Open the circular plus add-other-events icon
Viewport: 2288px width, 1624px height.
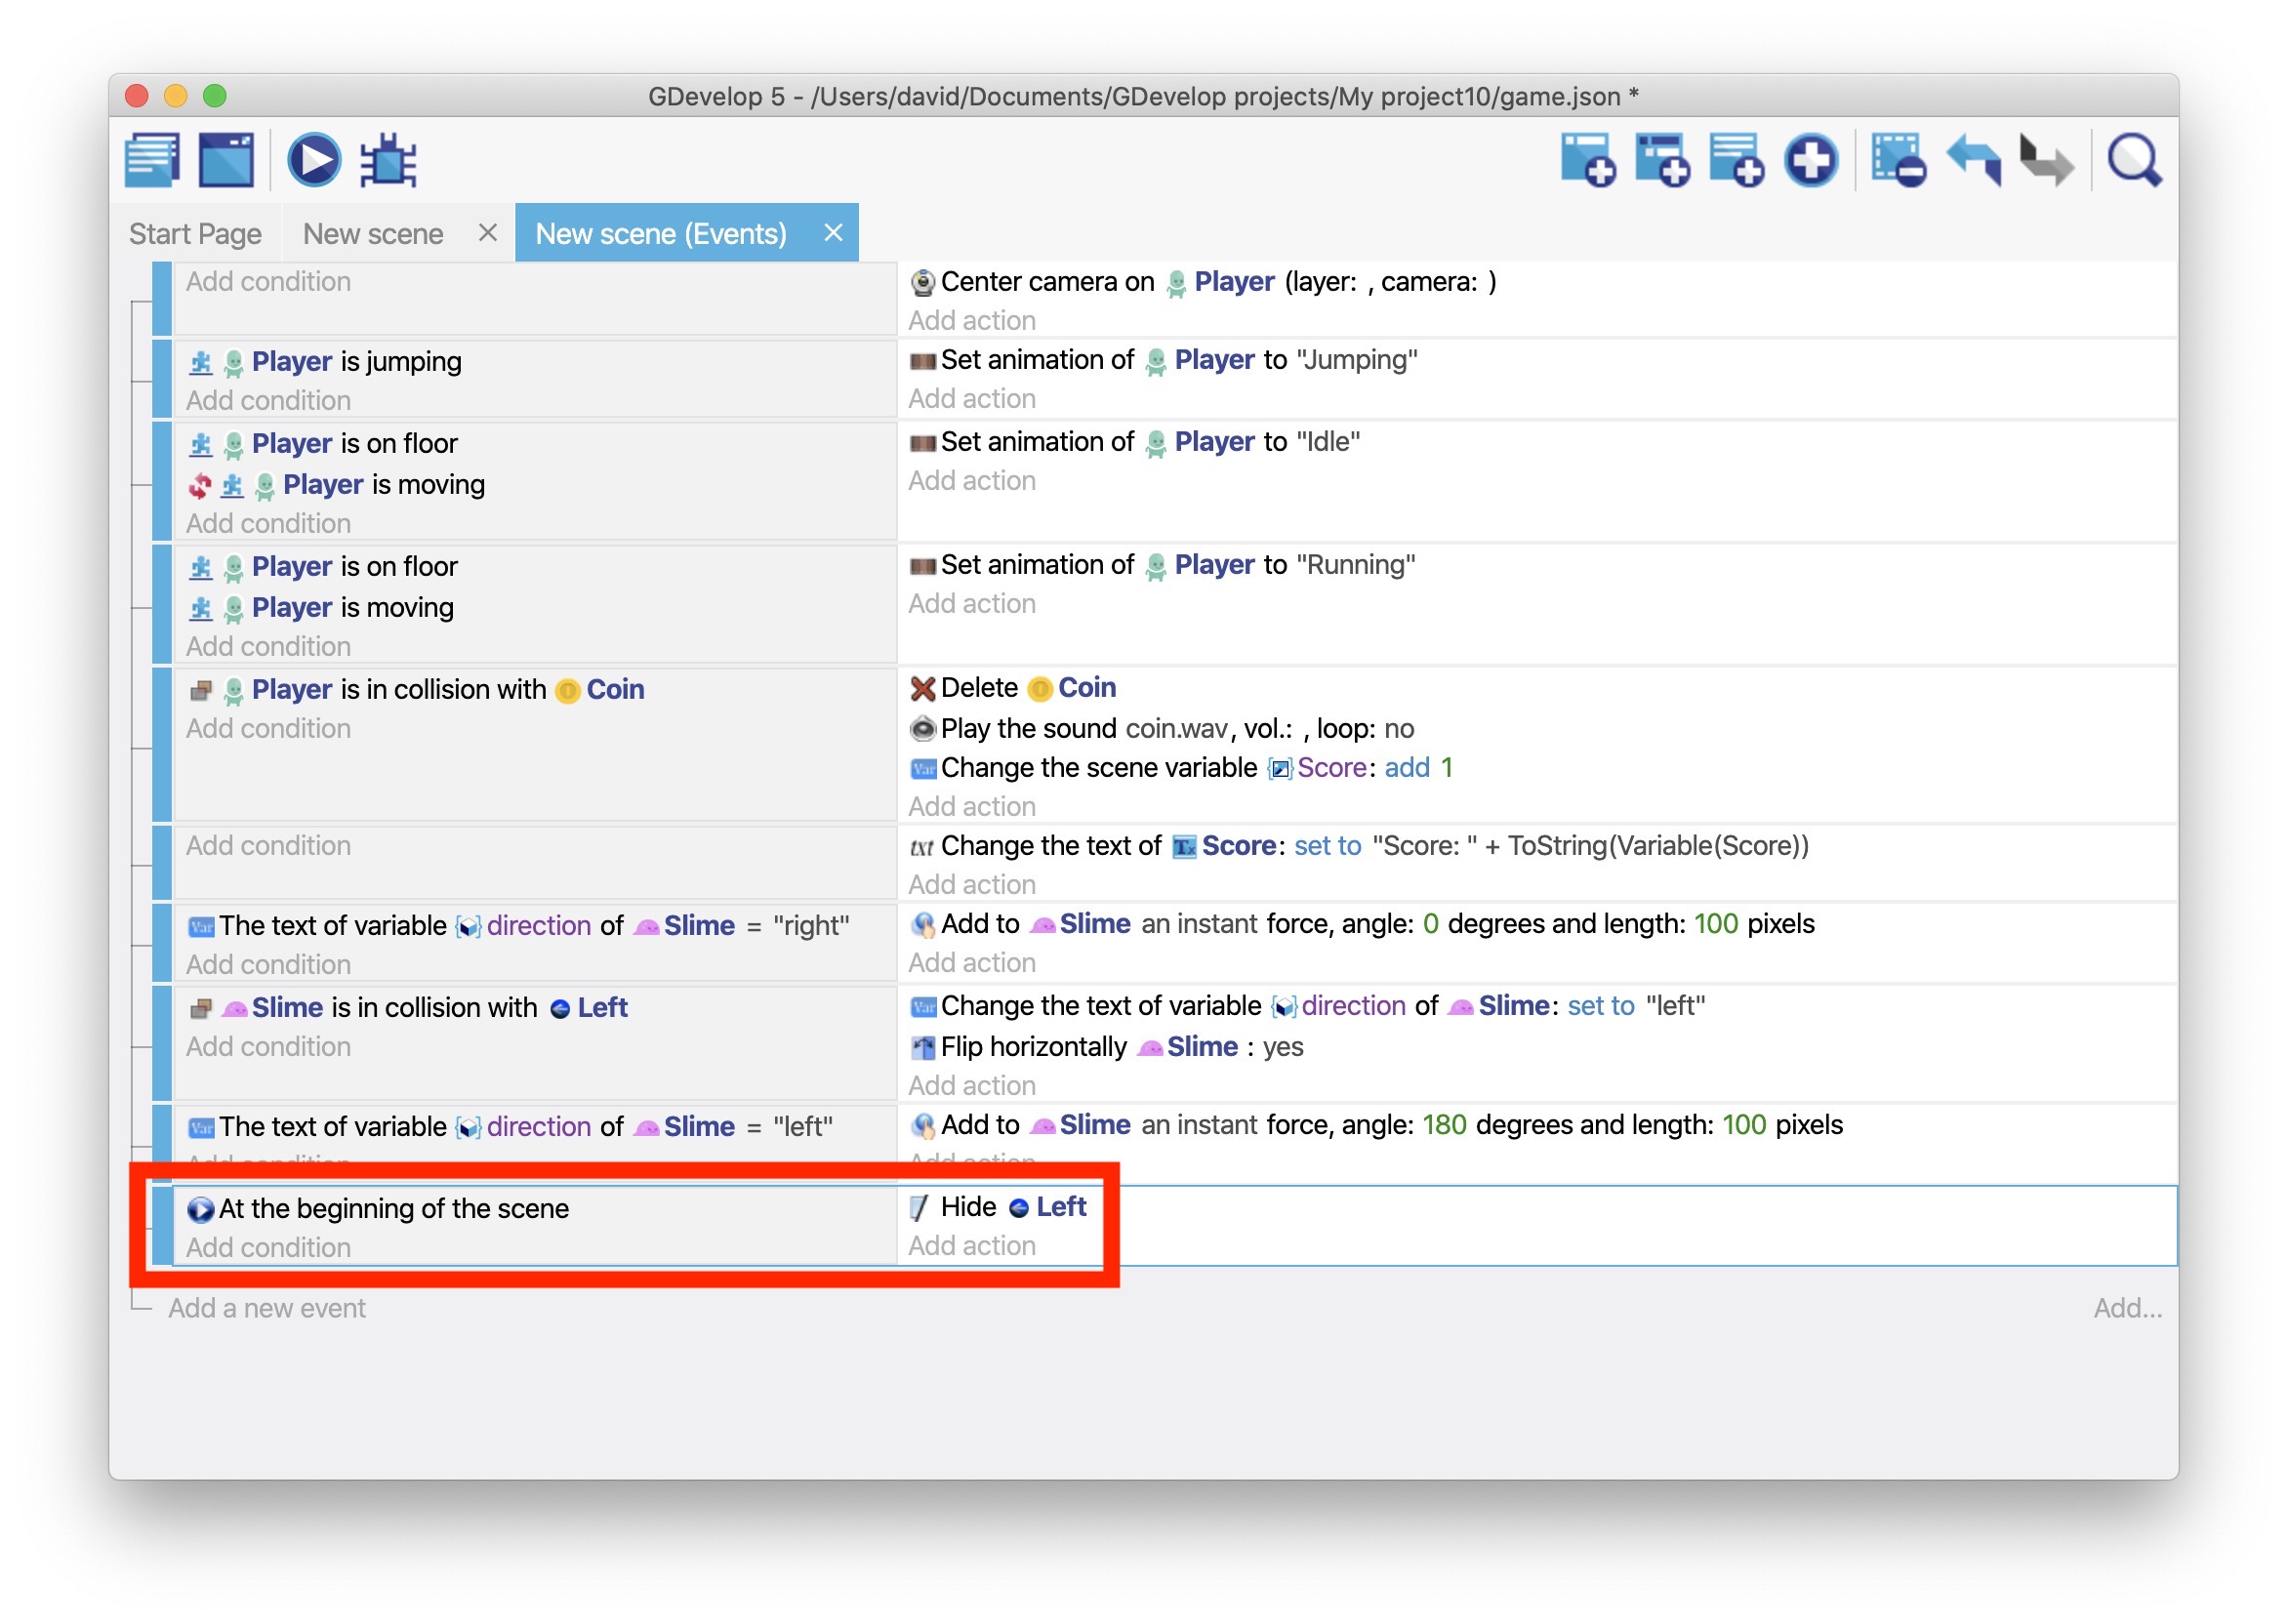click(1810, 160)
